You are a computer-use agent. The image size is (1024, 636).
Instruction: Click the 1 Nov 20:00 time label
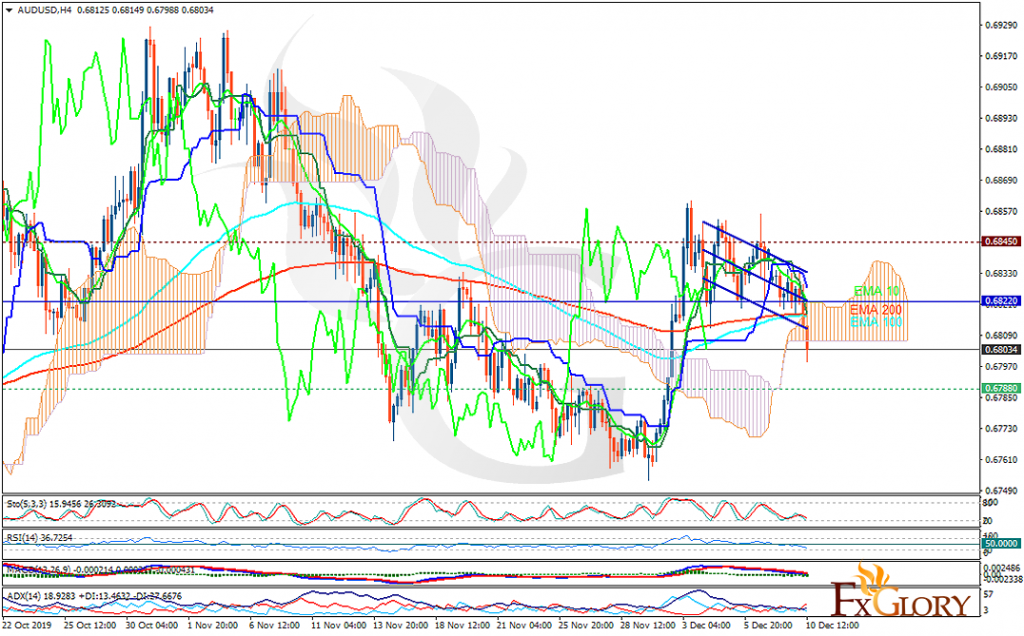pos(214,625)
